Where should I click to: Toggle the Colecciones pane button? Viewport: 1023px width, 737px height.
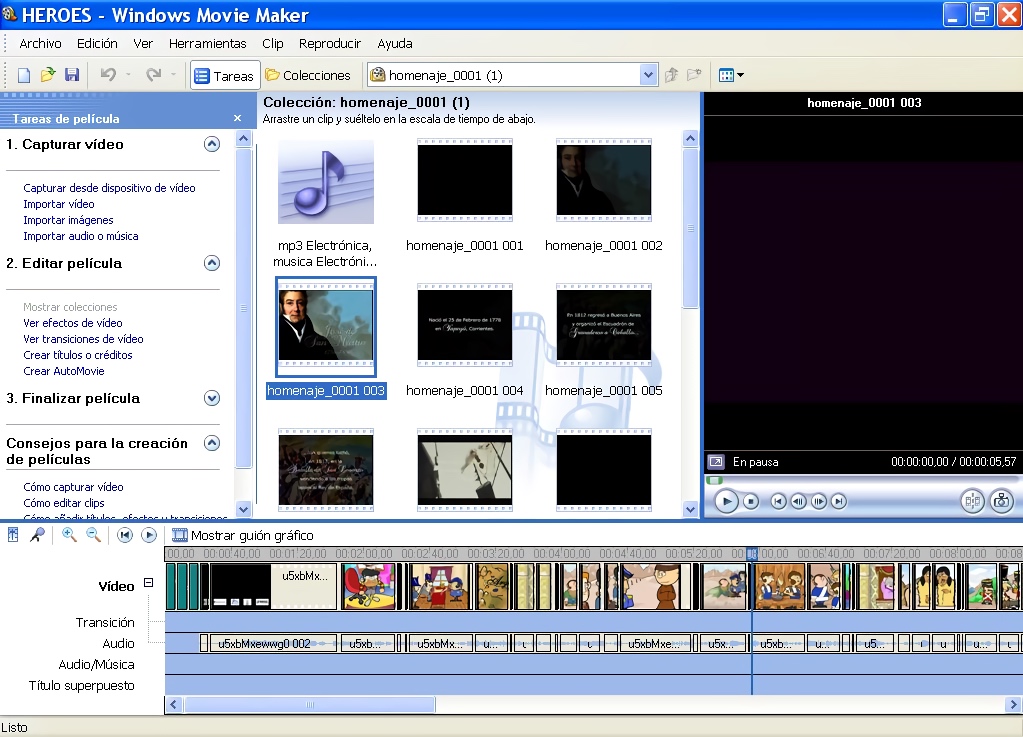[308, 76]
